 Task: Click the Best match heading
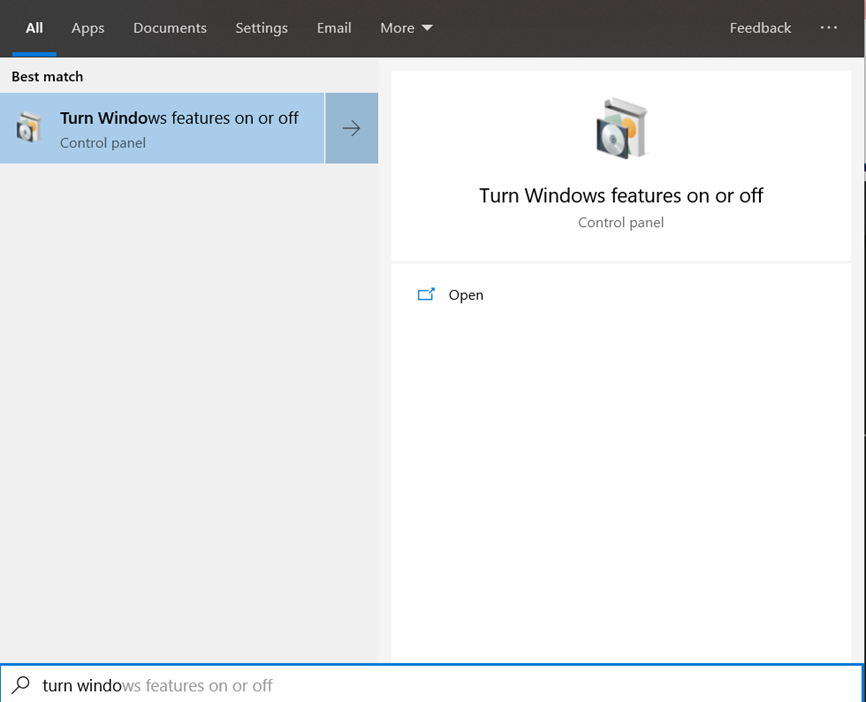point(47,76)
